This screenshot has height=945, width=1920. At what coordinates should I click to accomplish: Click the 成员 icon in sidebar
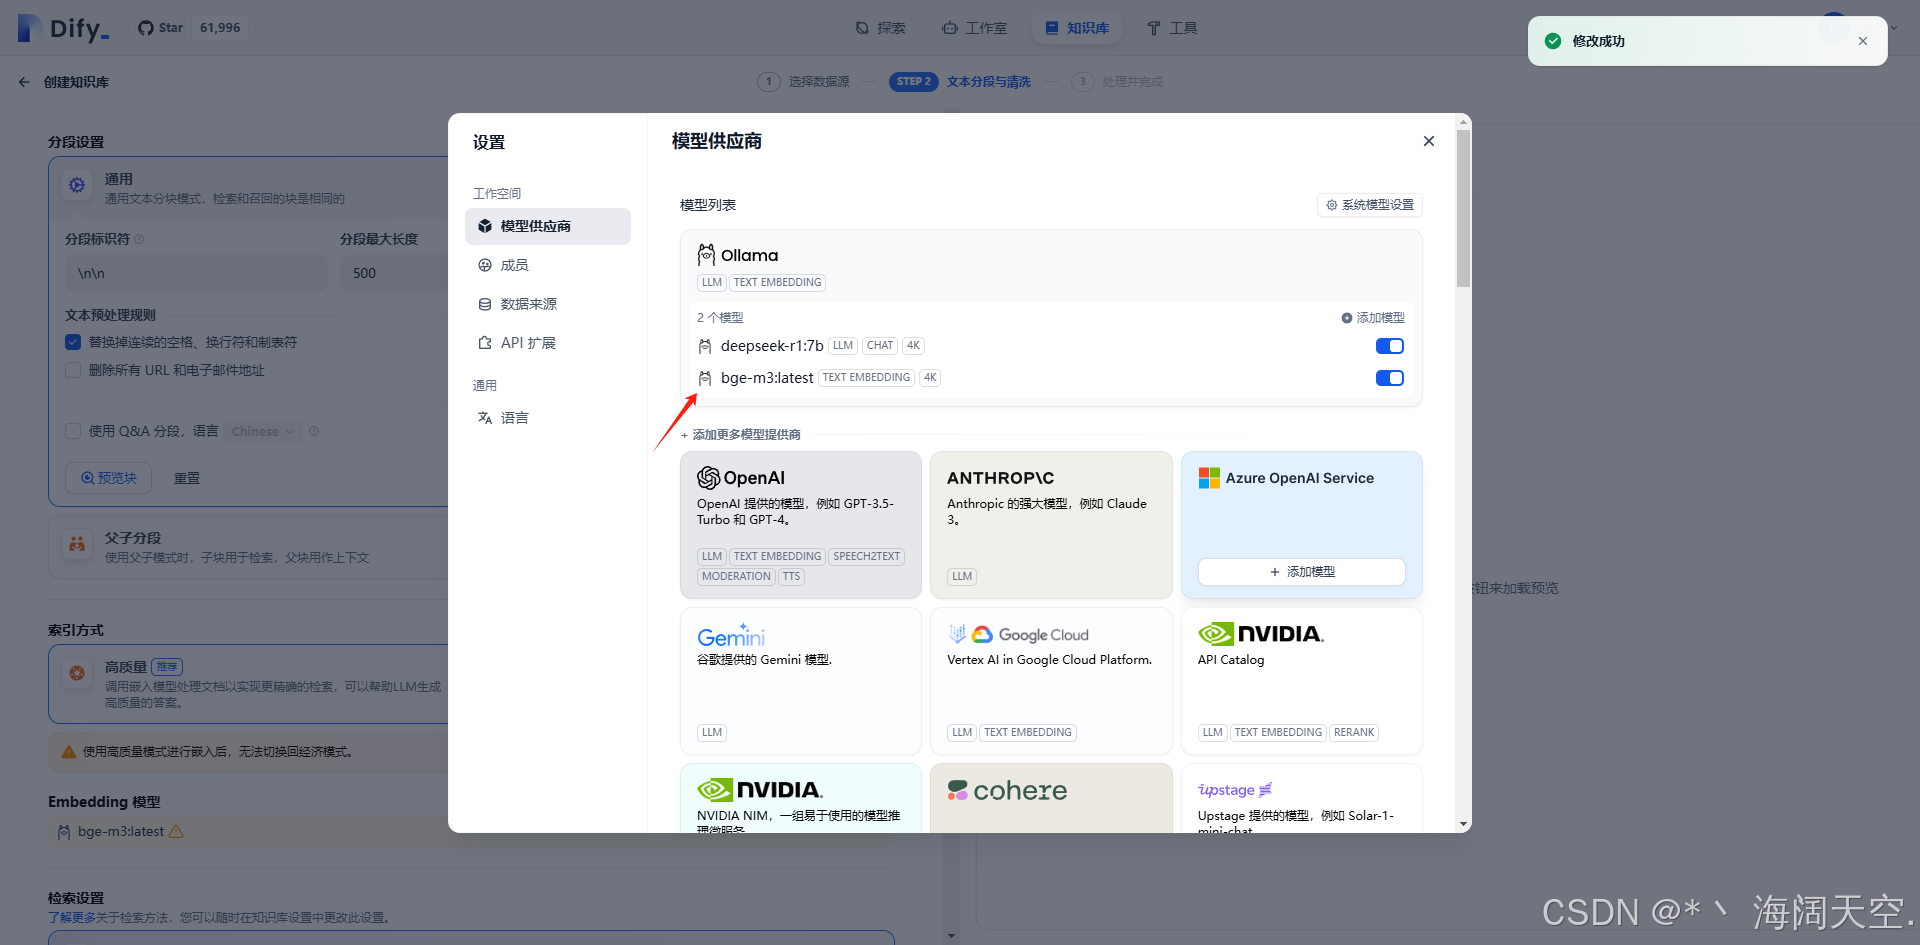tap(485, 265)
